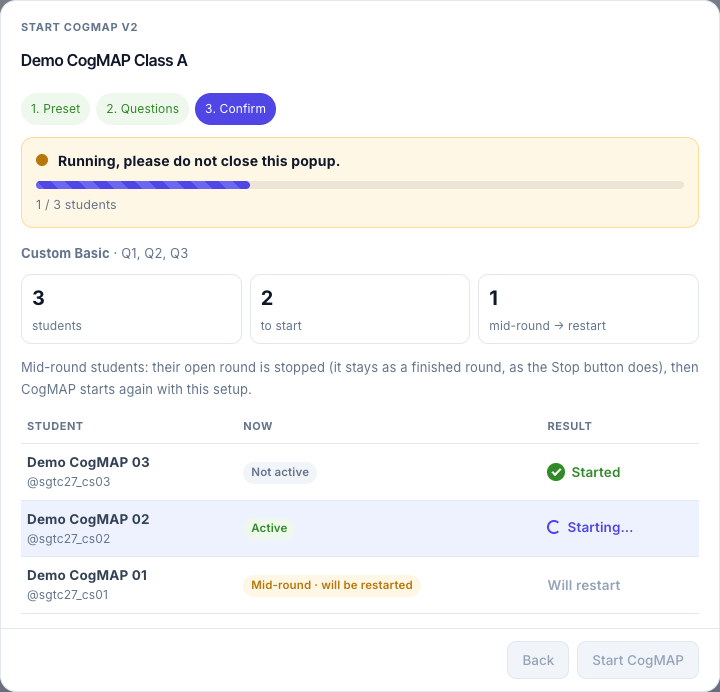Click the 2 to start card
The height and width of the screenshot is (692, 720).
pyautogui.click(x=360, y=309)
